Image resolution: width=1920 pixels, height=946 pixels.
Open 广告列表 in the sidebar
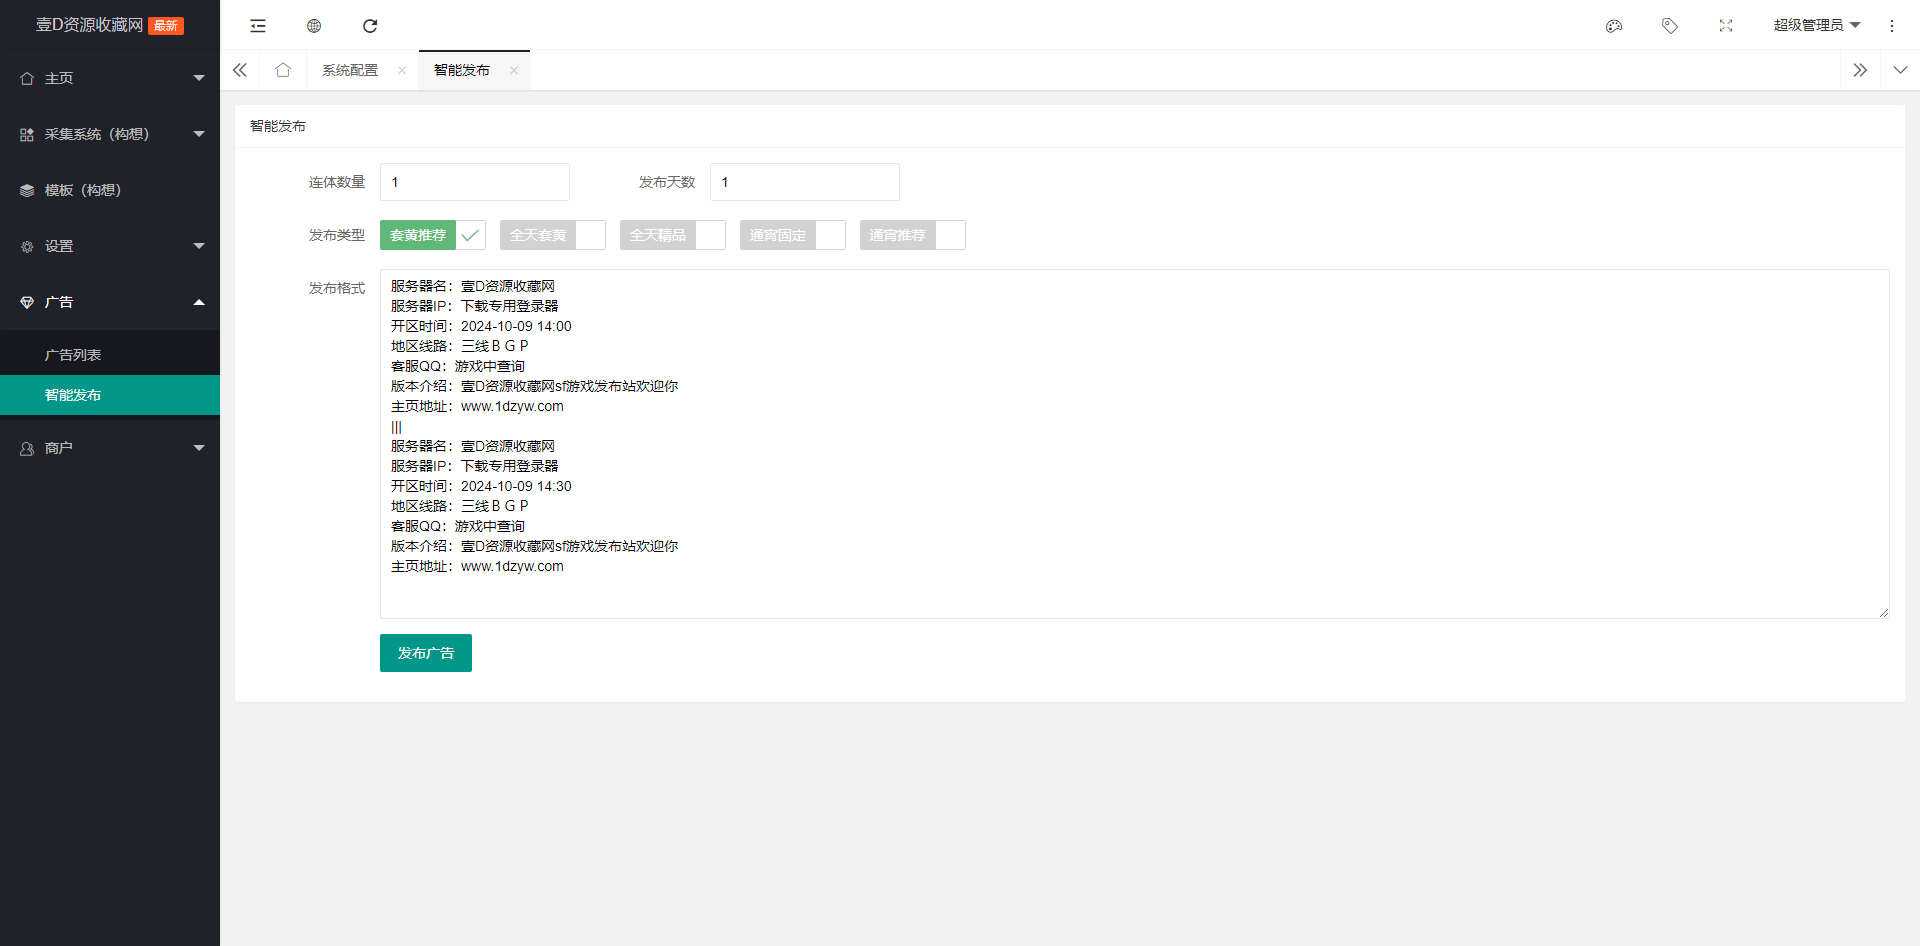pos(73,355)
